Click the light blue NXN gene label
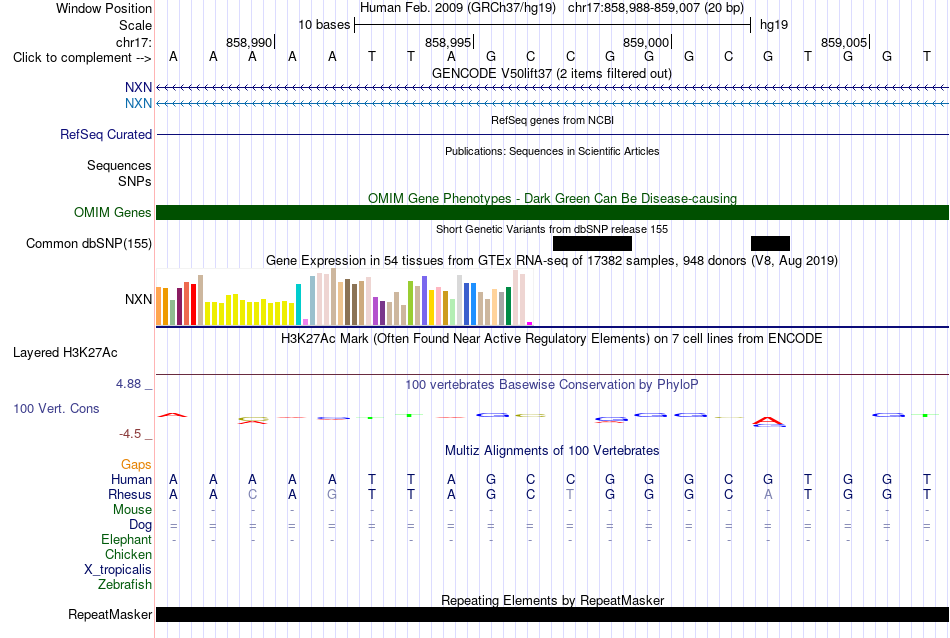The image size is (950, 638). (x=138, y=104)
